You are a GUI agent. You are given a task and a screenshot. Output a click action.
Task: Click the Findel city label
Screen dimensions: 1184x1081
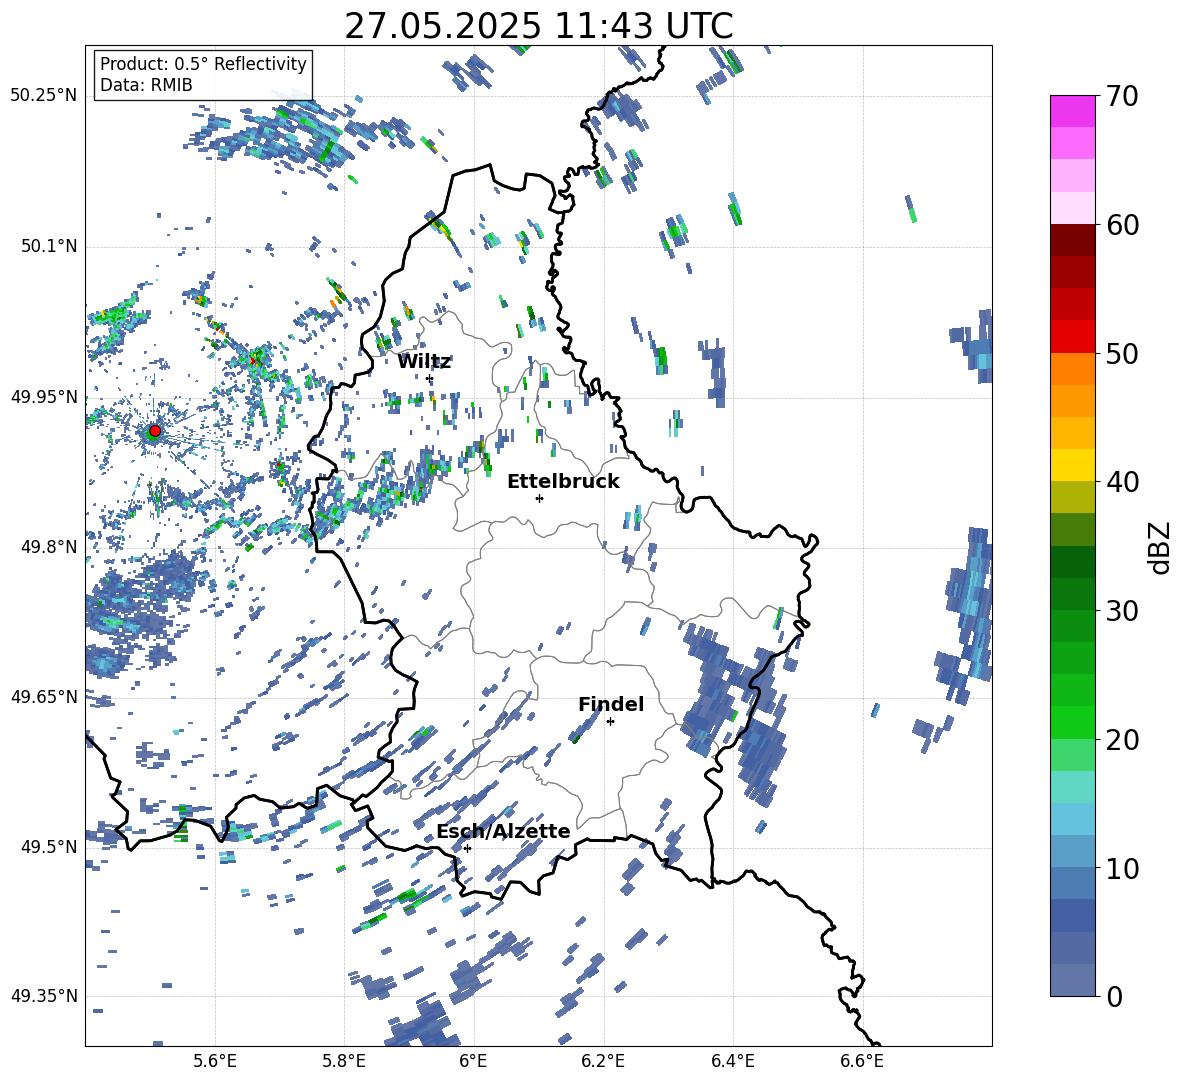point(611,704)
